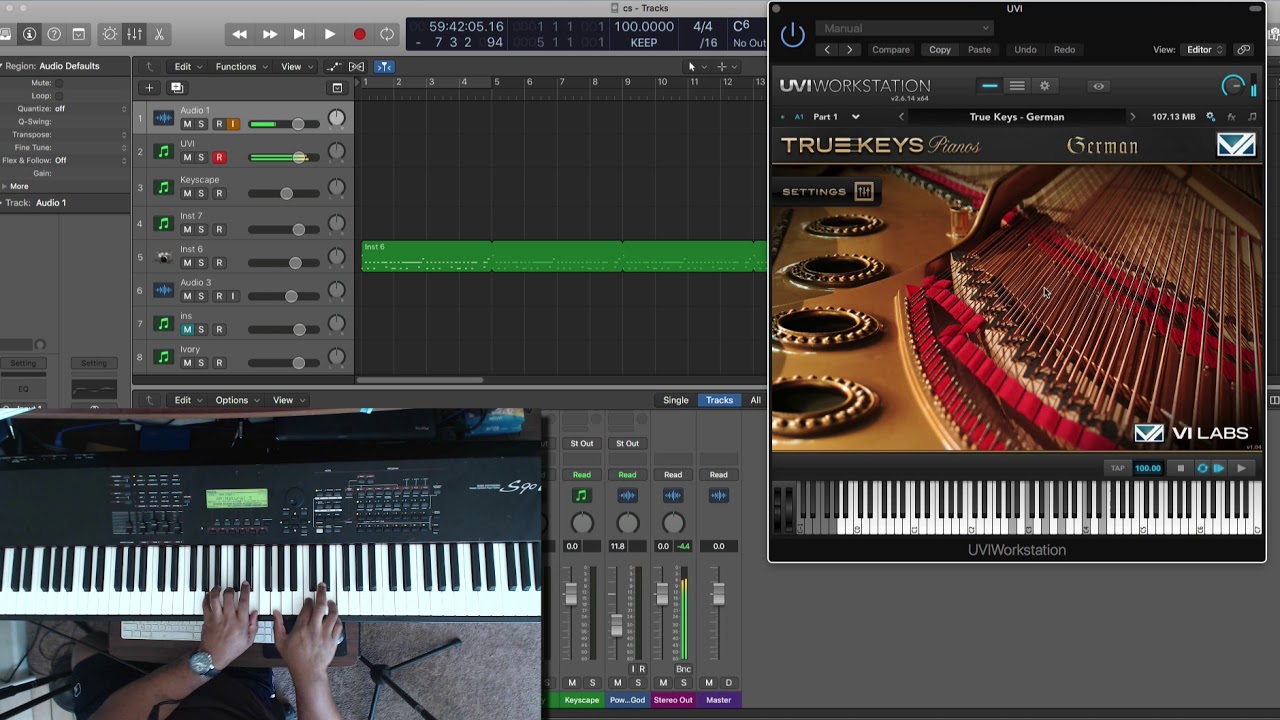
Task: Open the Mixer Edit menu
Action: 187,400
